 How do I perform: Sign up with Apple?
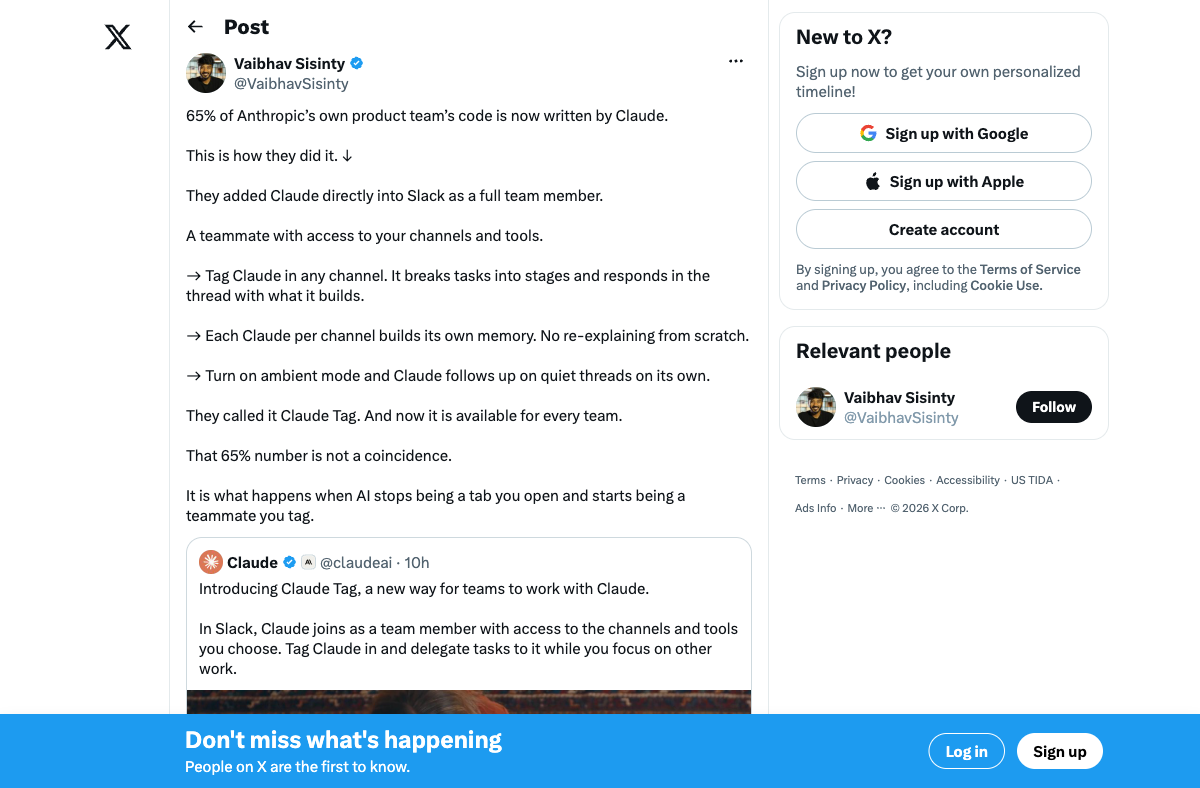944,181
